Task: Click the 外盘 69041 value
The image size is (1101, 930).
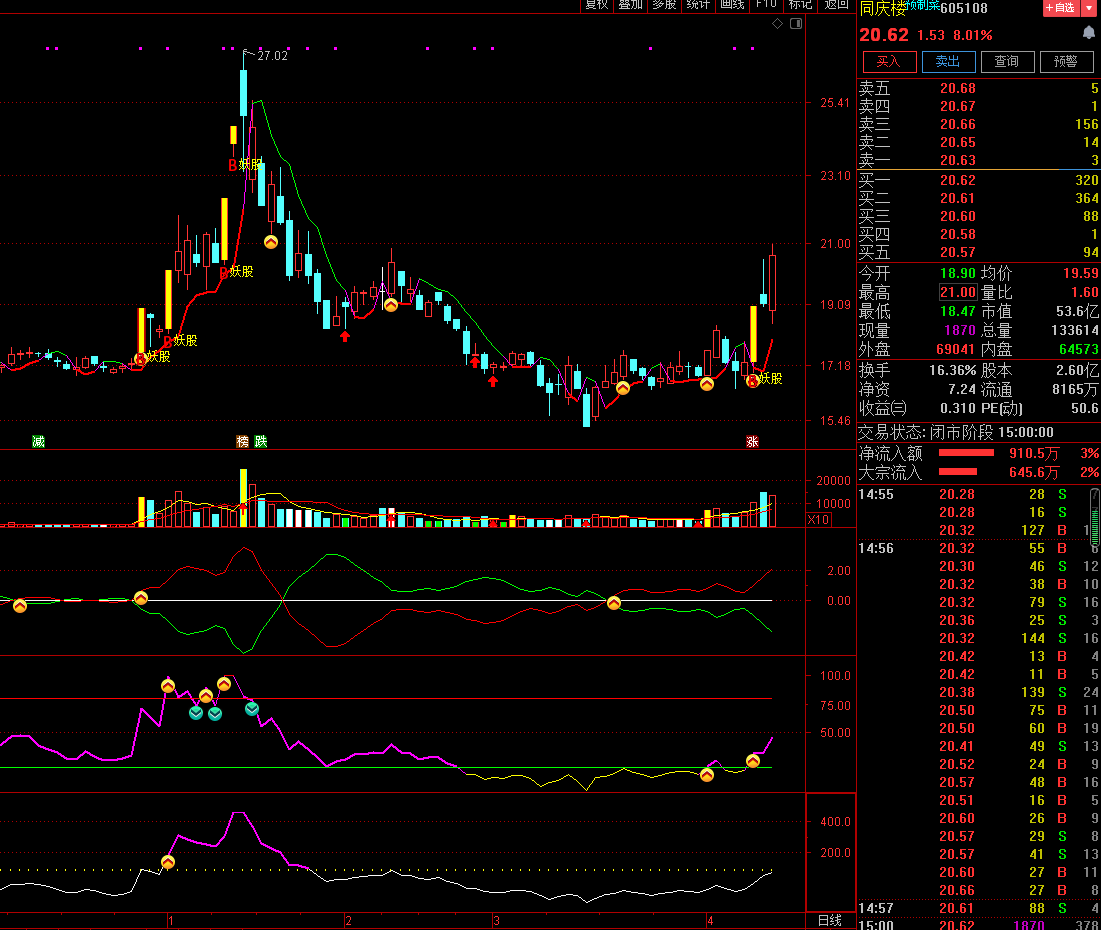Action: coord(955,350)
